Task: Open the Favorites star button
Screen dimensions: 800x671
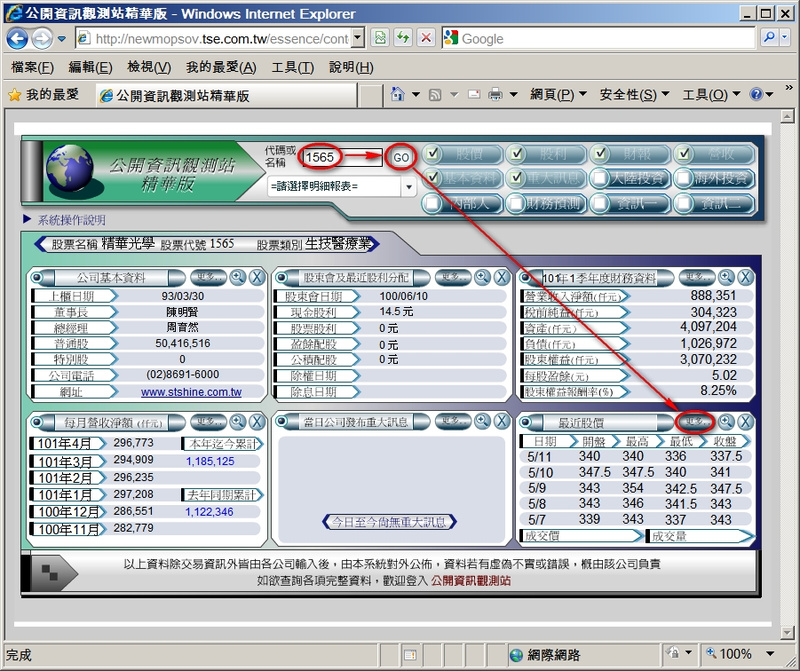Action: (x=43, y=94)
